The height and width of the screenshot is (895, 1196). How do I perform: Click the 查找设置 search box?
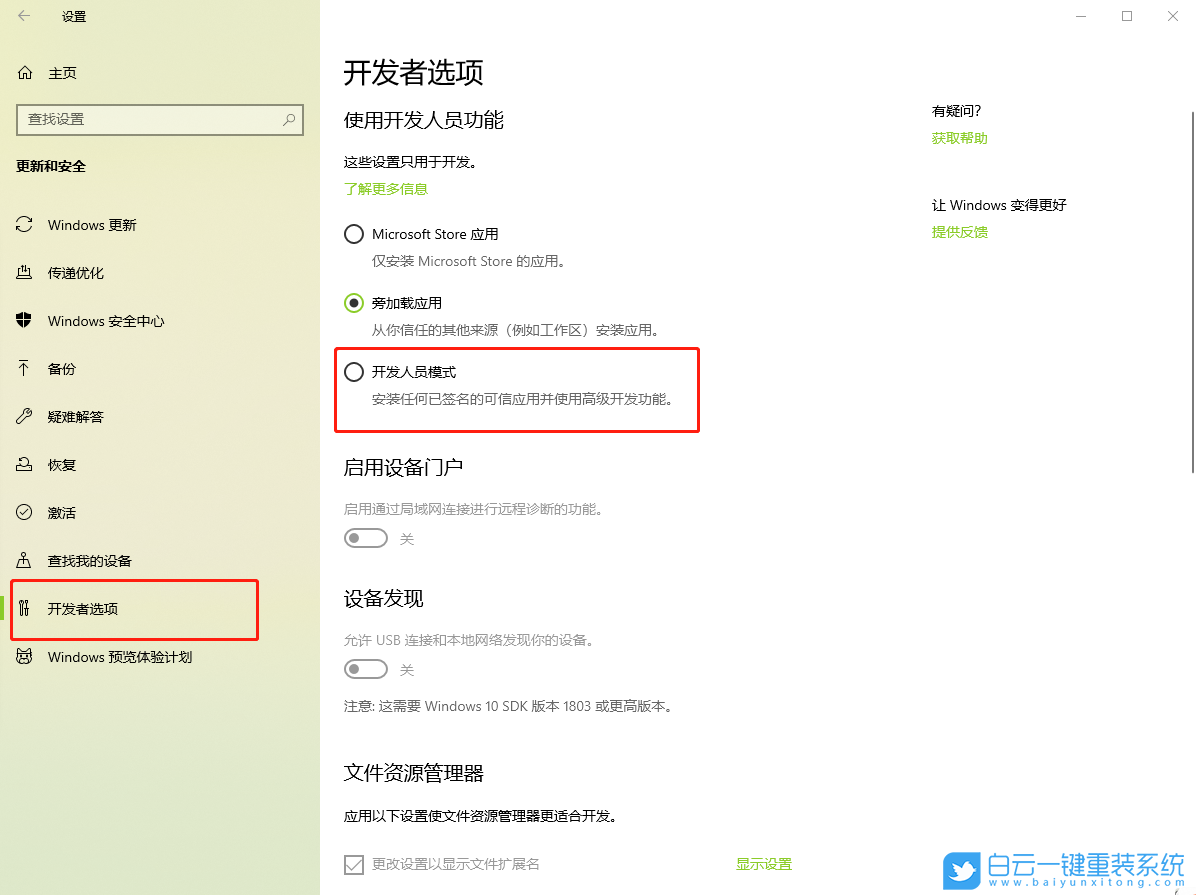coord(159,119)
